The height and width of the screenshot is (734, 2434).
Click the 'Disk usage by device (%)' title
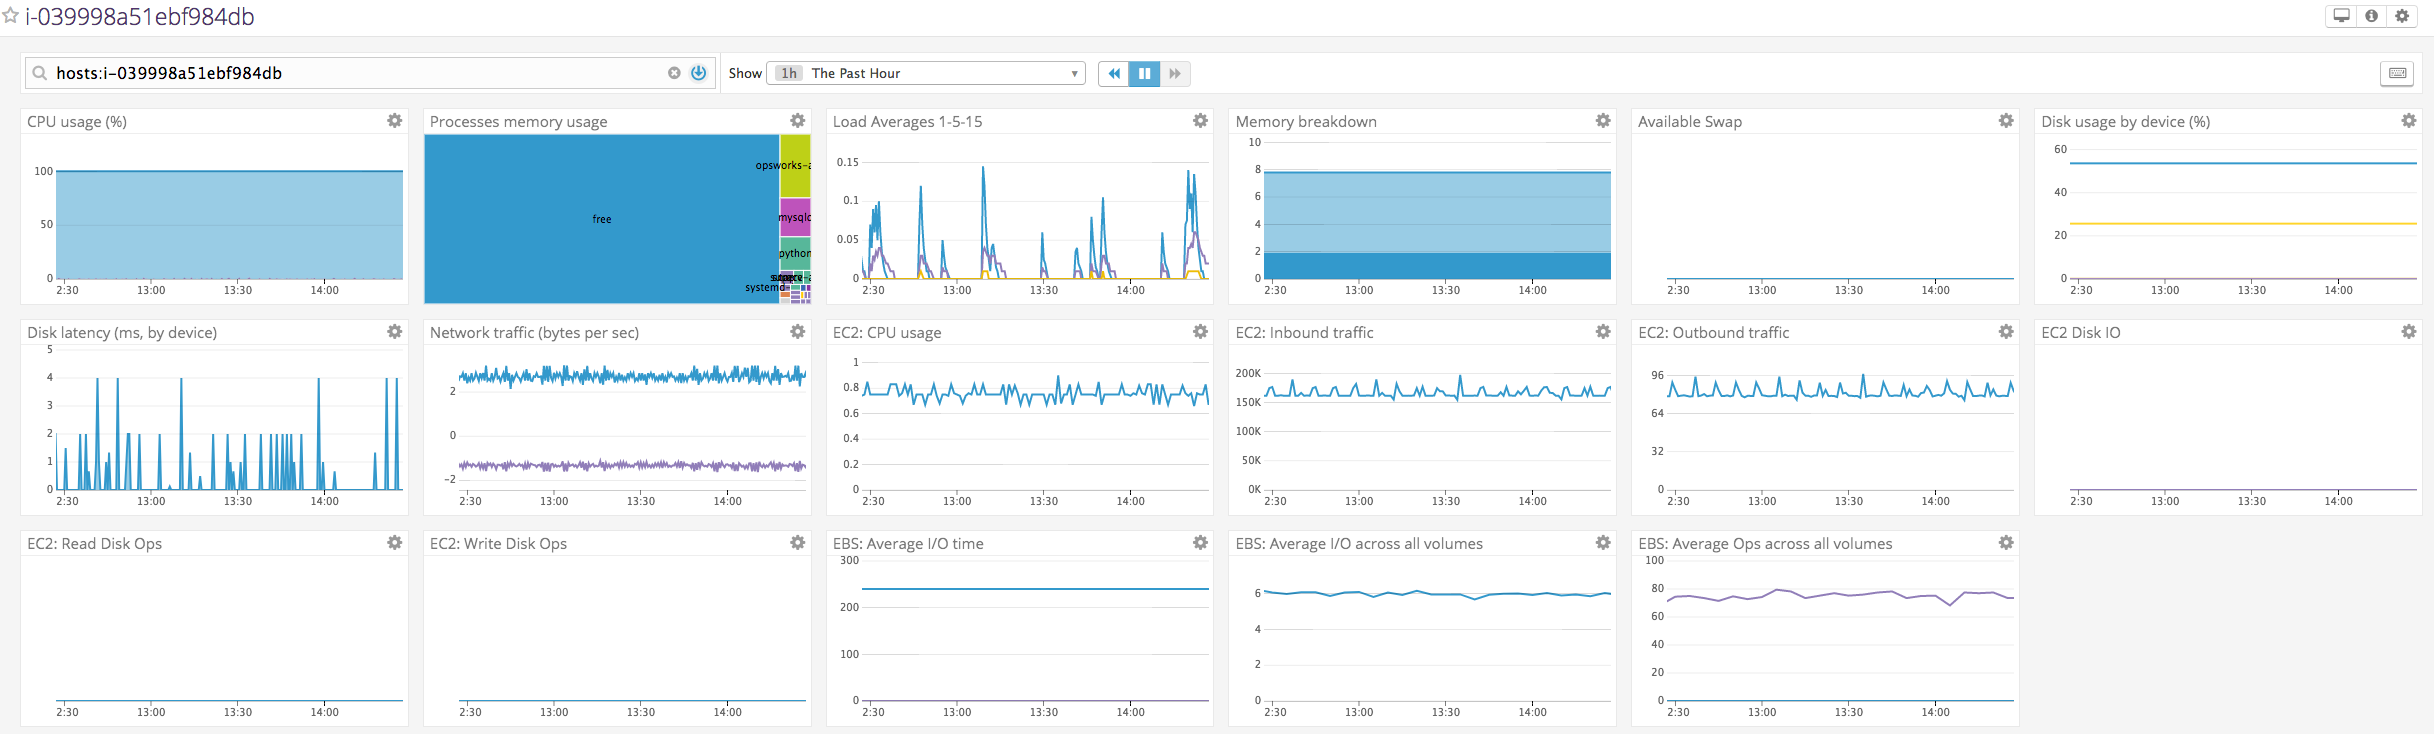[x=2125, y=121]
